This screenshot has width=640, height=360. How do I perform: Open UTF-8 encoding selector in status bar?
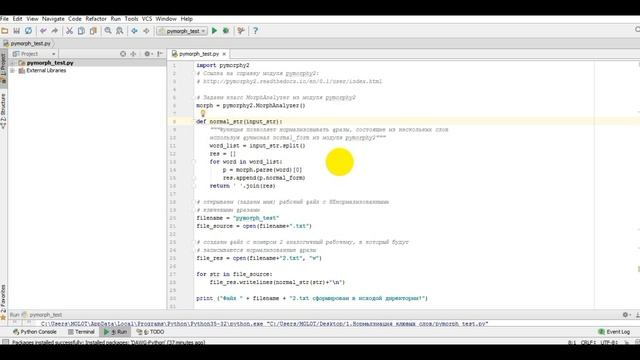pyautogui.click(x=609, y=342)
